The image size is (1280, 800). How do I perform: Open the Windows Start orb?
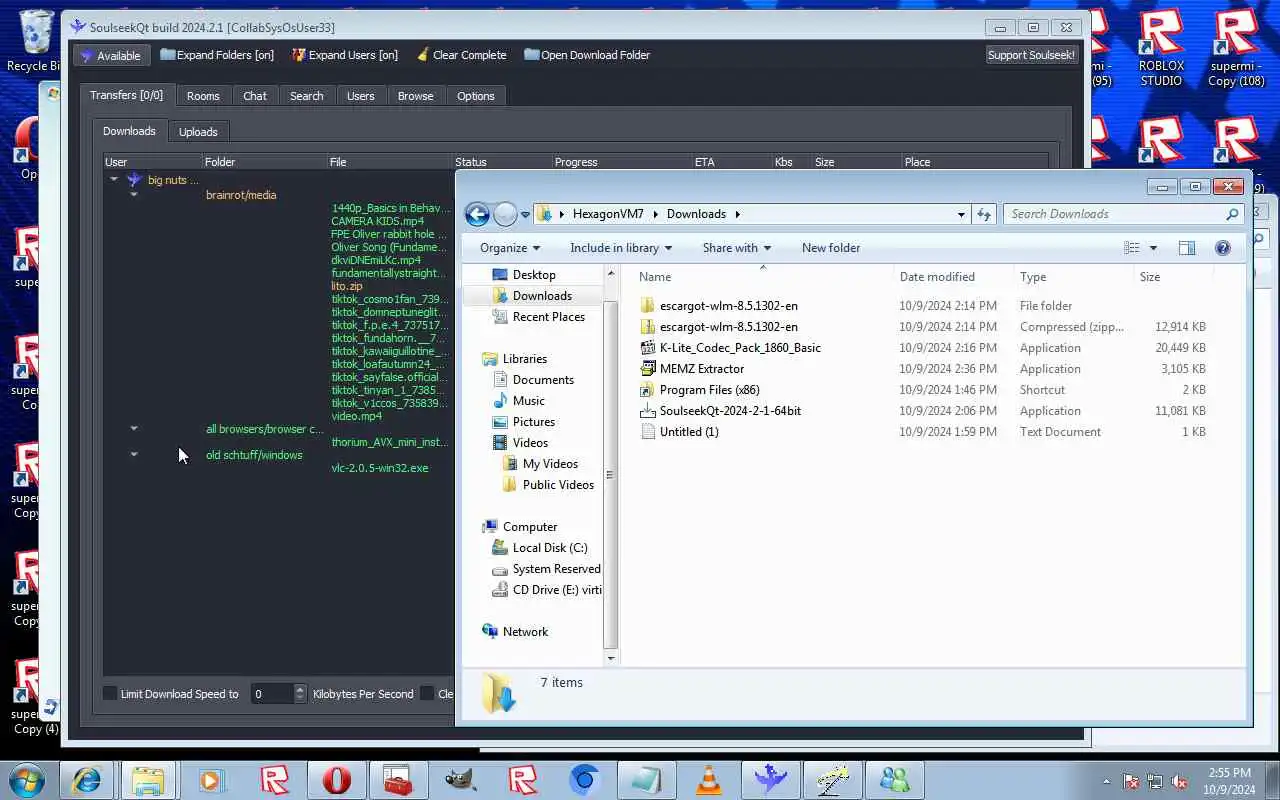pos(27,779)
